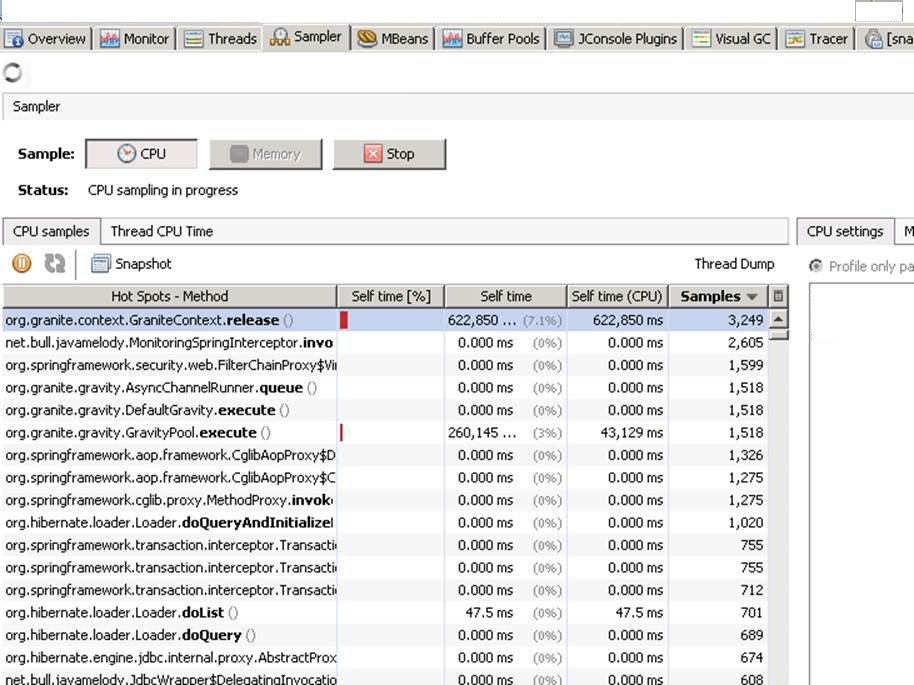Toggle sort direction on Samples column
The height and width of the screenshot is (685, 914).
pyautogui.click(x=718, y=296)
